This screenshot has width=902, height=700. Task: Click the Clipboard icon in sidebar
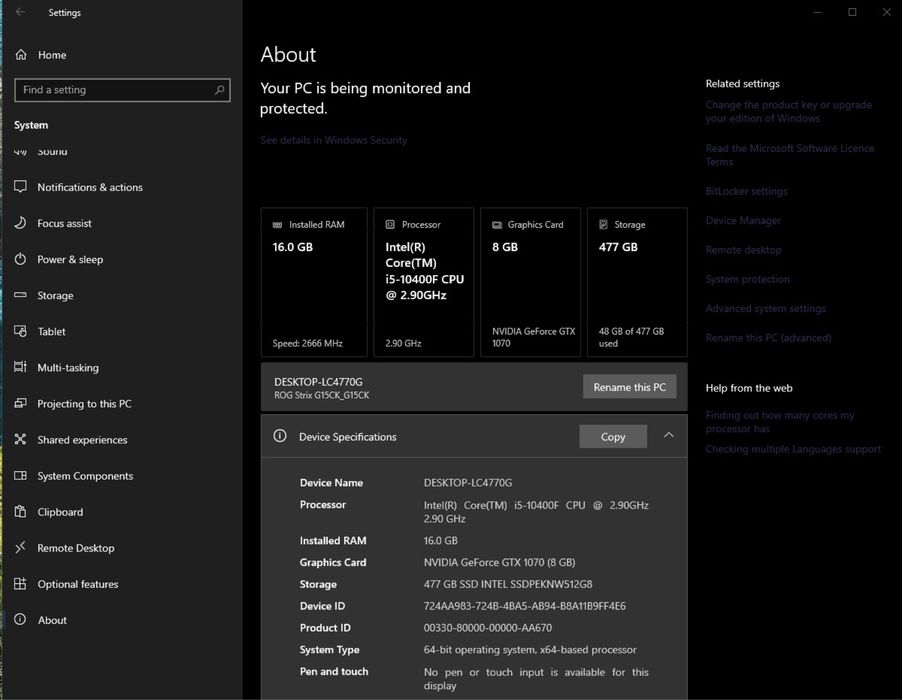pyautogui.click(x=21, y=512)
